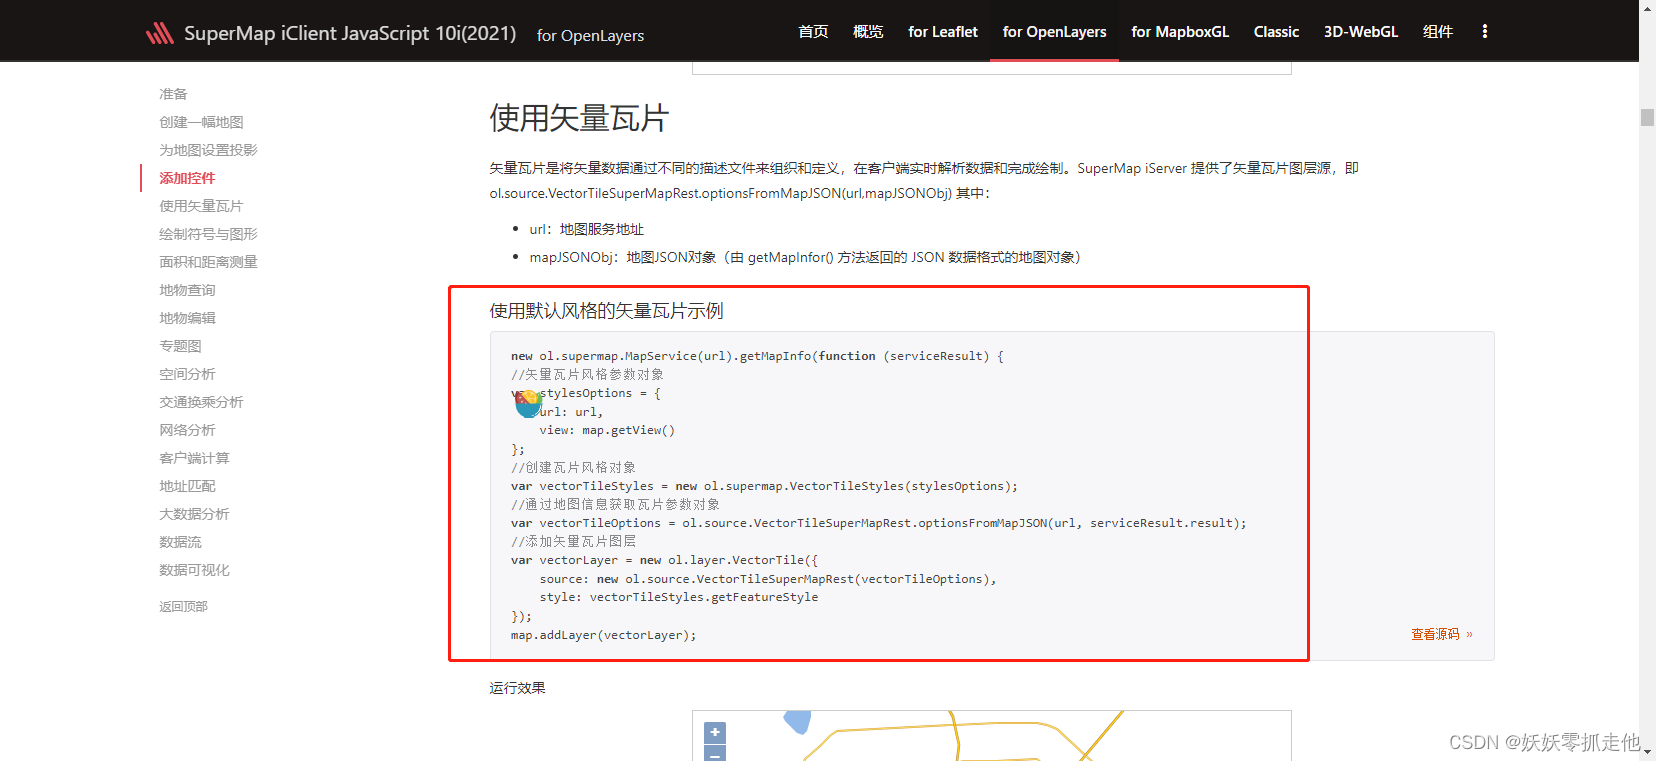
Task: Click the map preview thumbnail
Action: tap(991, 736)
